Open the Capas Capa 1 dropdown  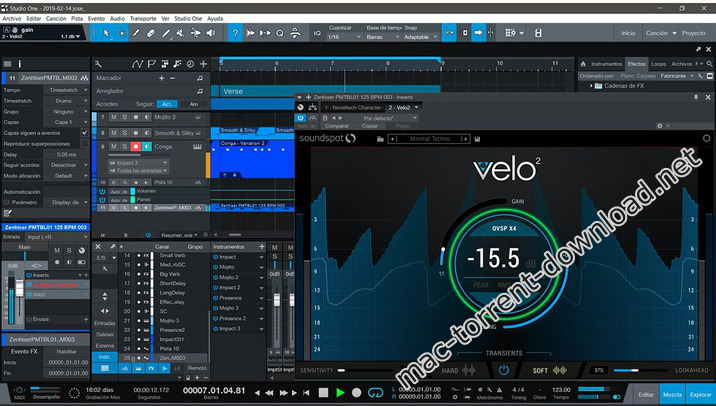tap(67, 122)
